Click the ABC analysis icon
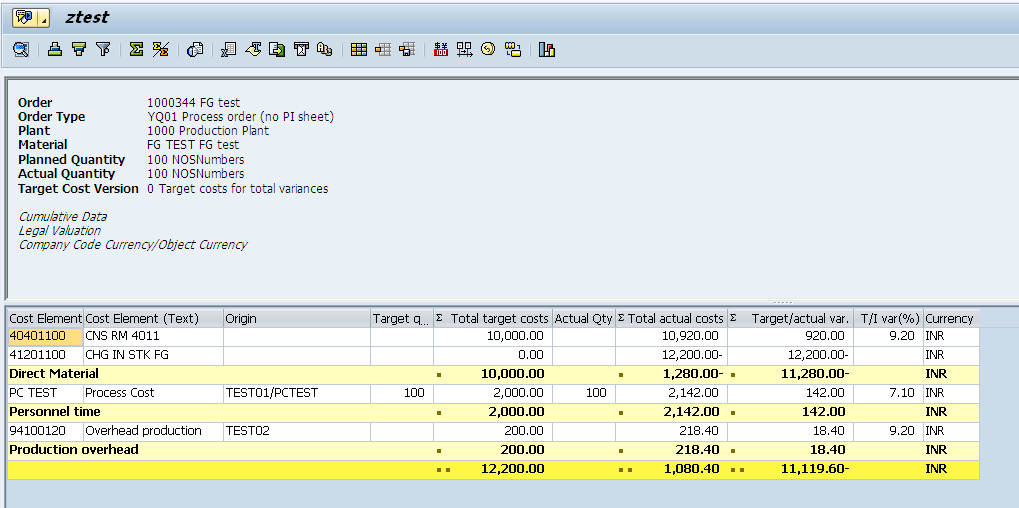Viewport: 1019px width, 508px height. [x=324, y=49]
